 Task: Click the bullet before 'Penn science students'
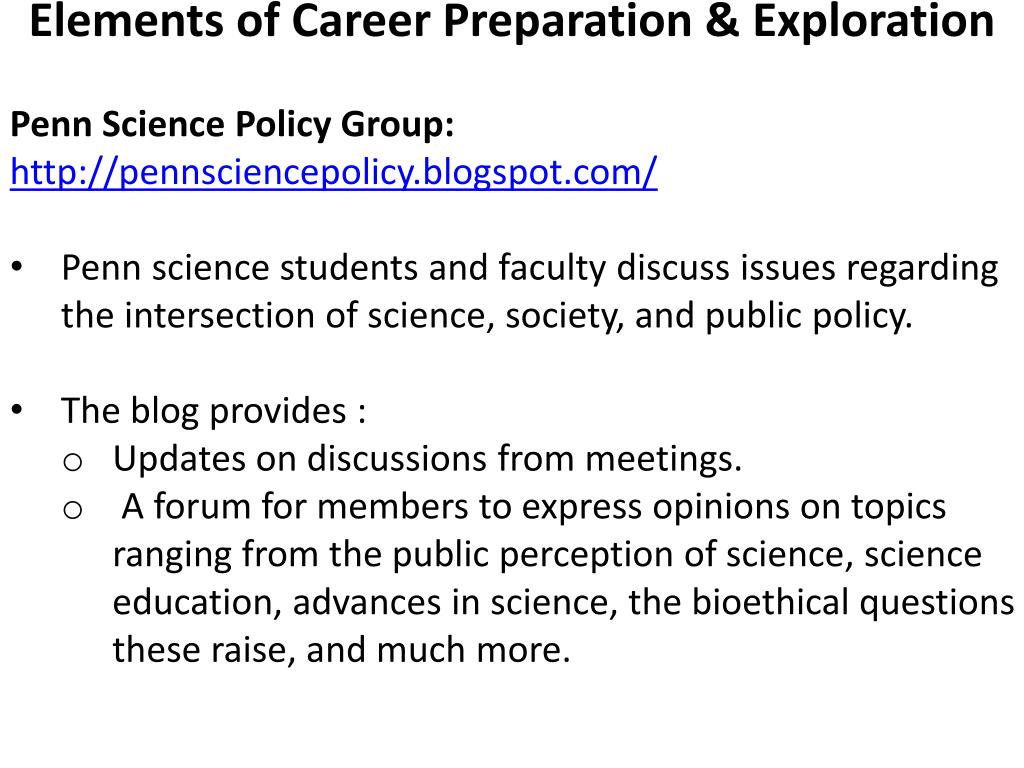[x=17, y=267]
